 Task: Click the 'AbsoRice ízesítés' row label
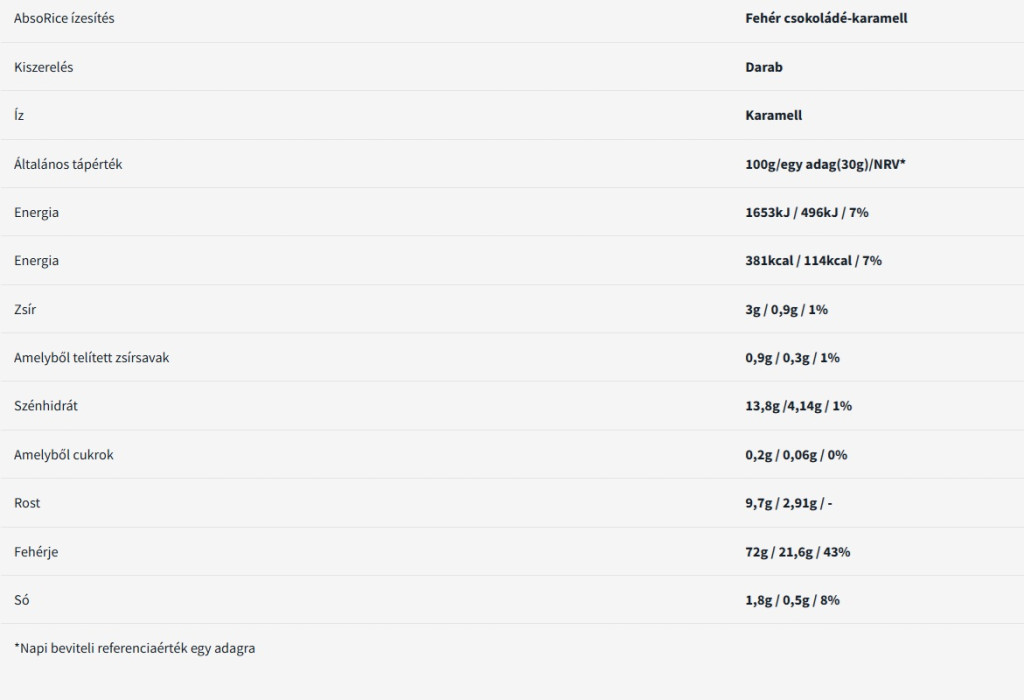click(64, 18)
